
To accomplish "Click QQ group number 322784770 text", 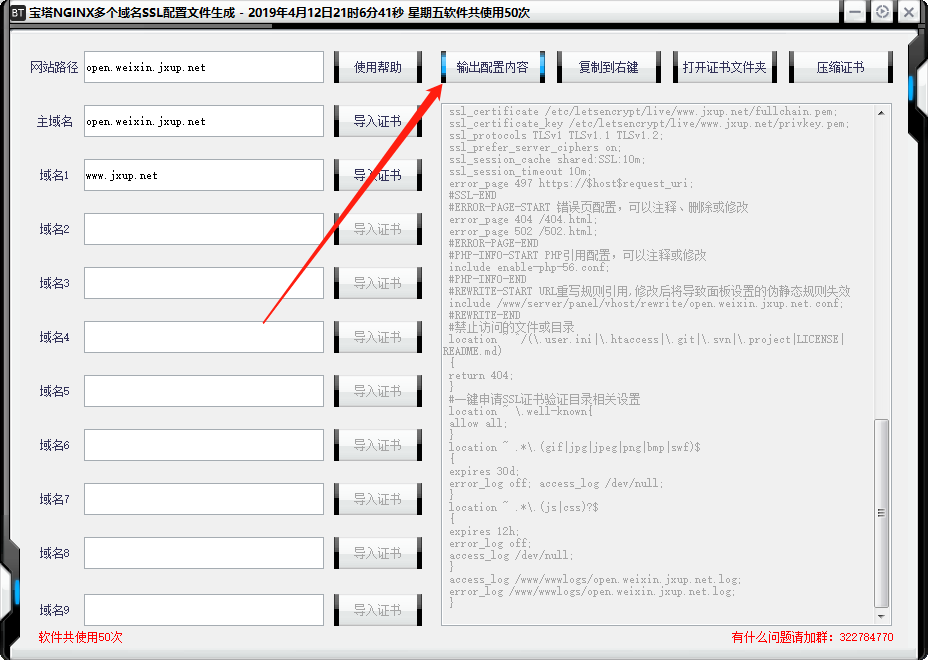I will (866, 637).
